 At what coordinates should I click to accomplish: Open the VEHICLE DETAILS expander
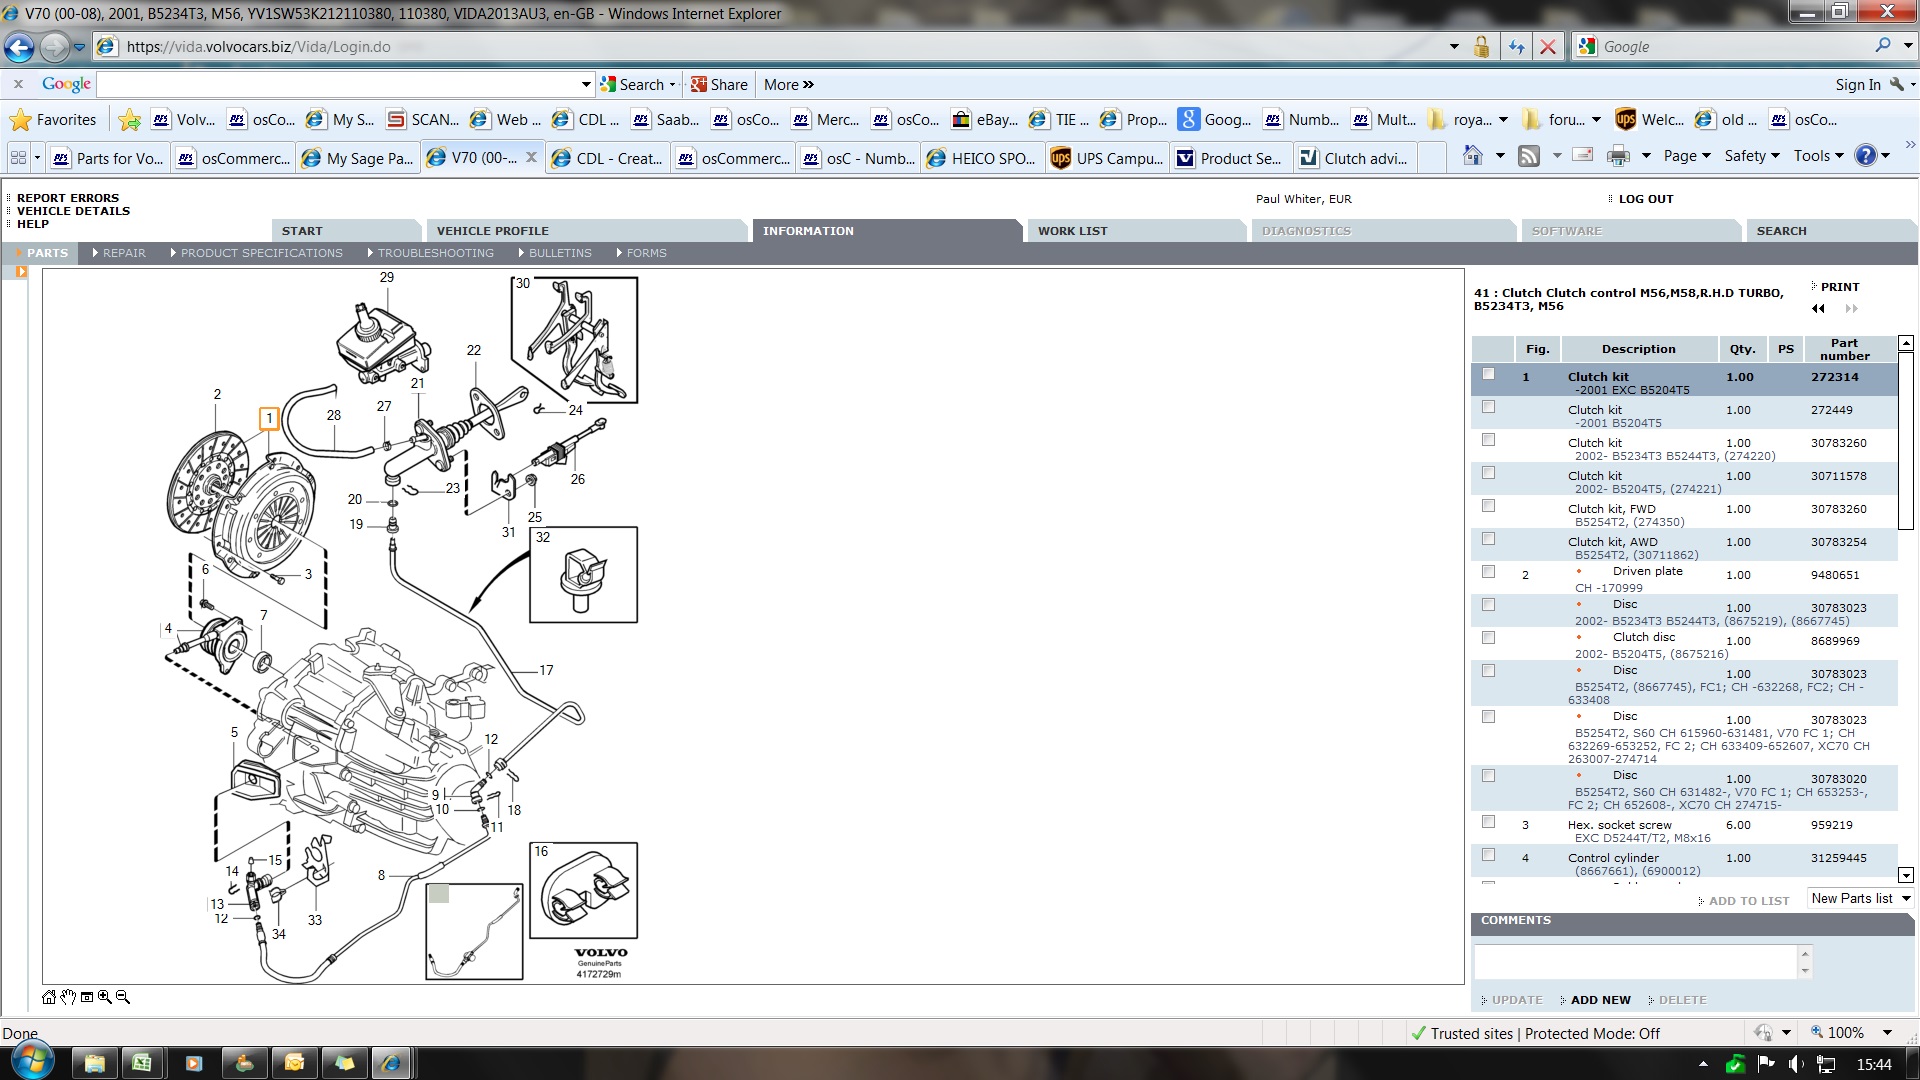pos(73,210)
